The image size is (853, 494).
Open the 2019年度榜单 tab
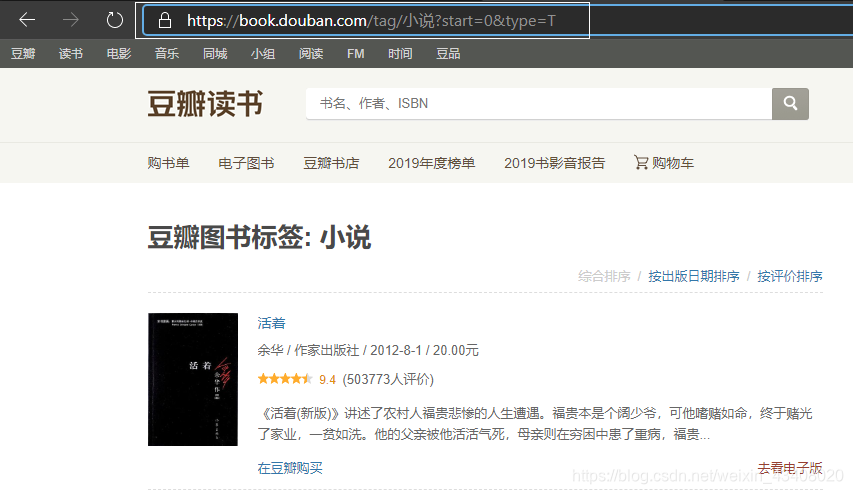pyautogui.click(x=431, y=163)
